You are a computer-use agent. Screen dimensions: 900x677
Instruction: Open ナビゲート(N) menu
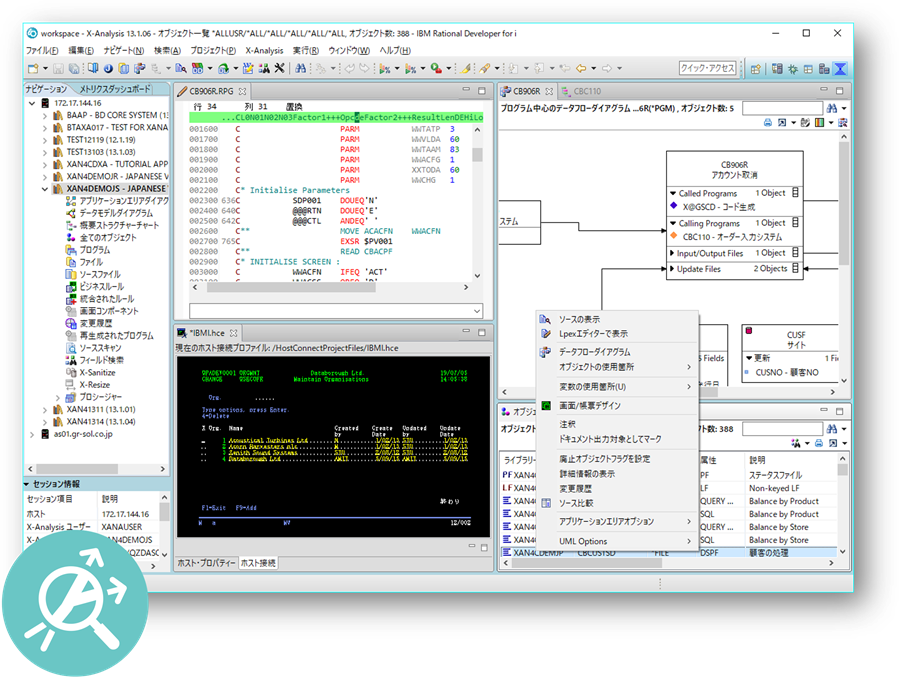pos(124,51)
